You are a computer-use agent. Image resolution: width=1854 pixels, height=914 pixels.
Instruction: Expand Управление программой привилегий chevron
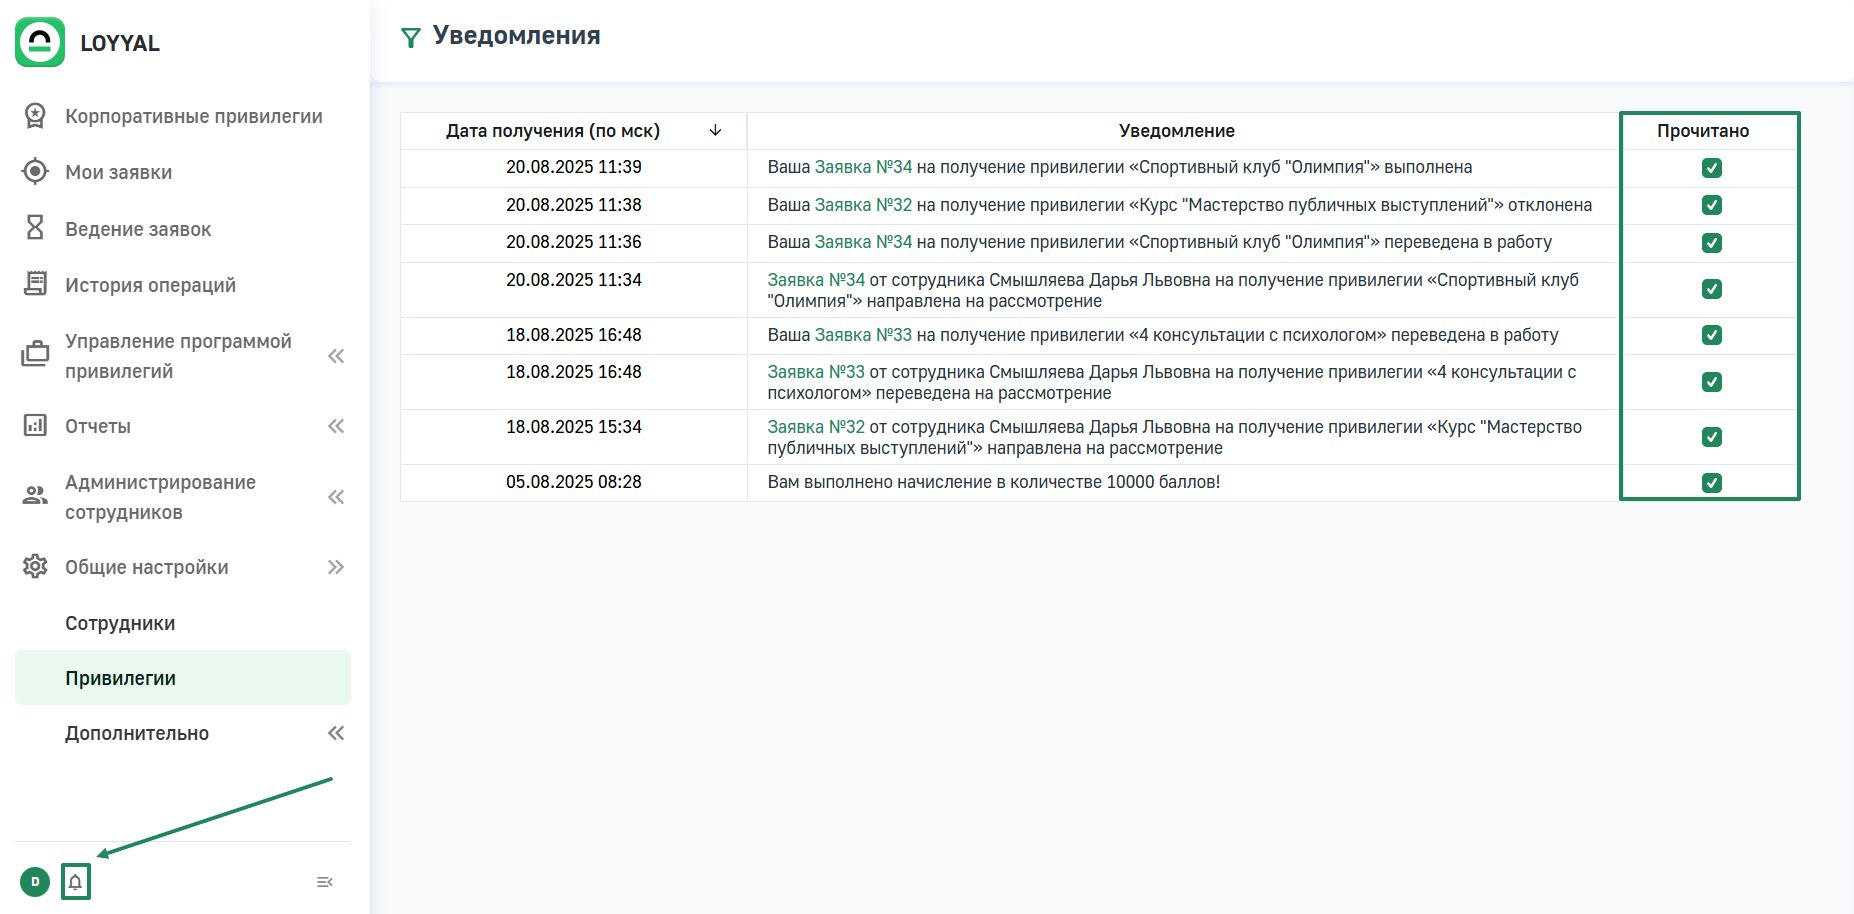click(336, 356)
